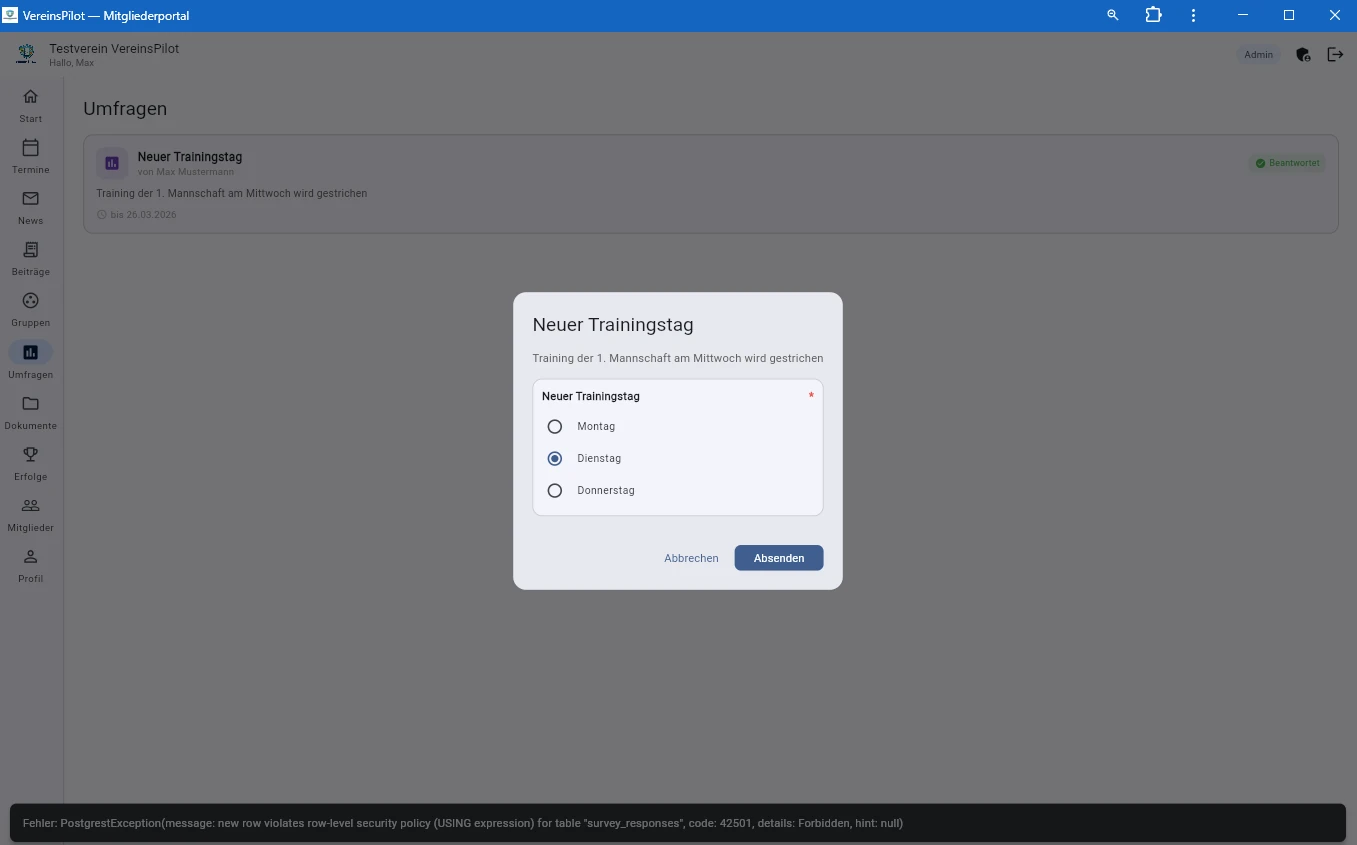Select the Montag radio option
Screen dimensions: 1357x845
555,427
